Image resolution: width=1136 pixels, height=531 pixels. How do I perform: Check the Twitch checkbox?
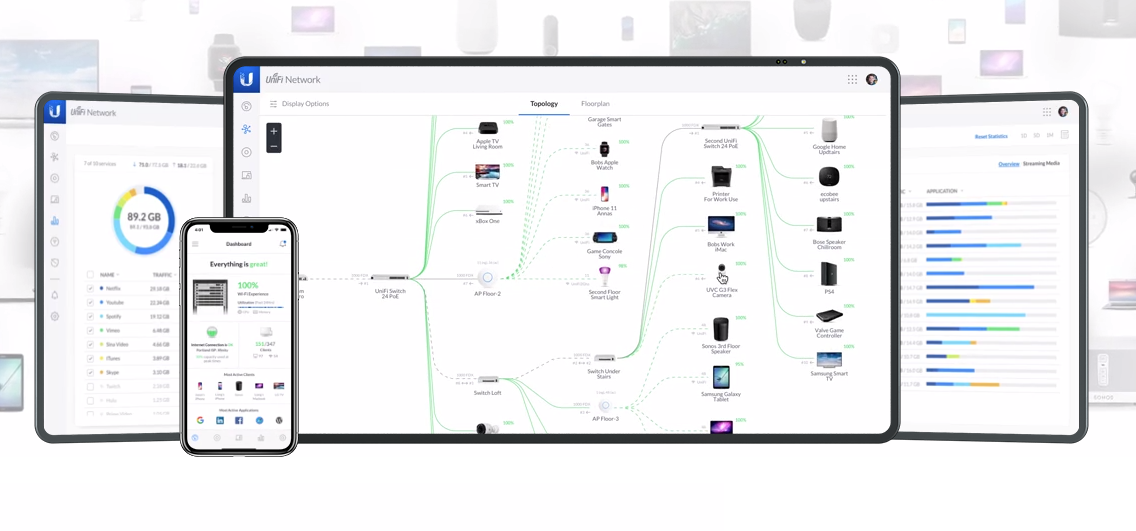click(x=91, y=387)
